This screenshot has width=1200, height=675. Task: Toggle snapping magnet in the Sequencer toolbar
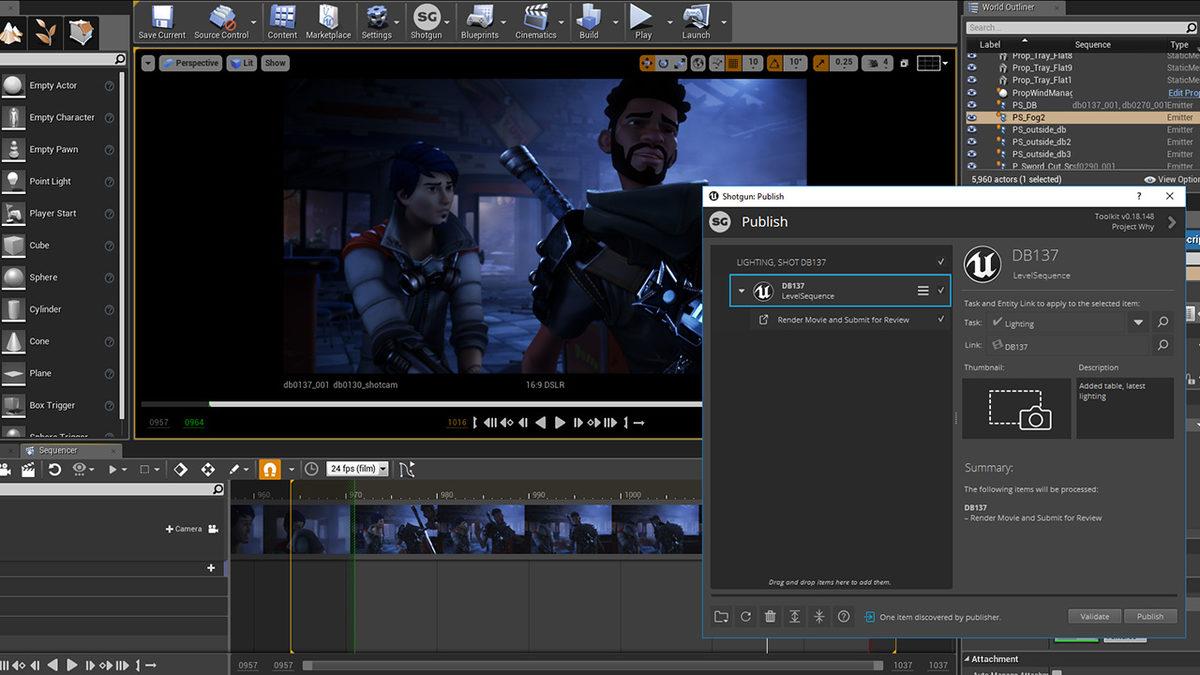click(x=270, y=468)
